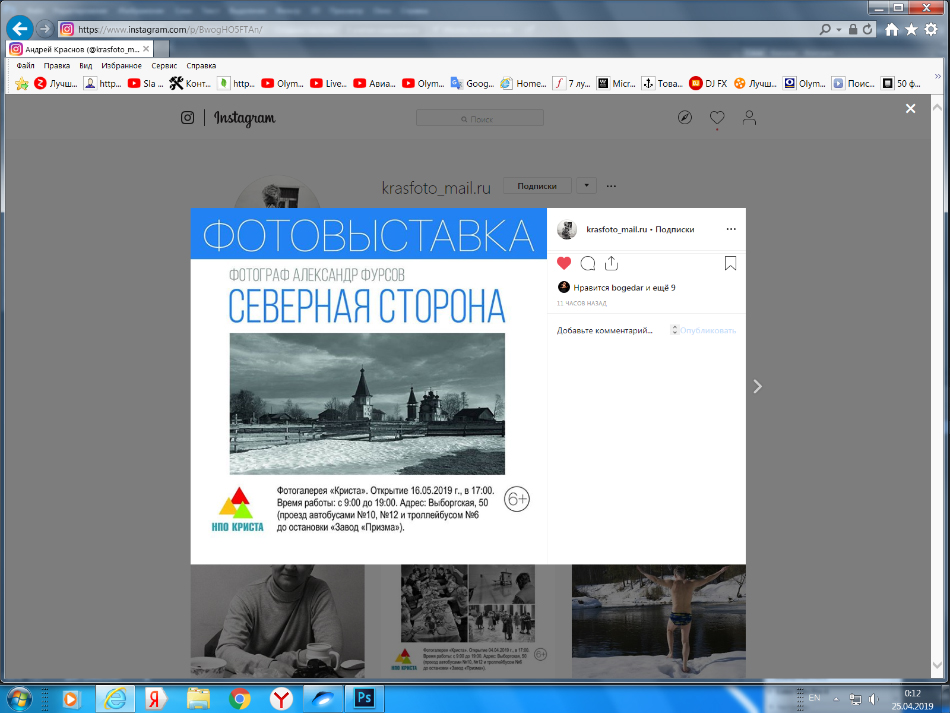Open the Файл menu

[25, 65]
